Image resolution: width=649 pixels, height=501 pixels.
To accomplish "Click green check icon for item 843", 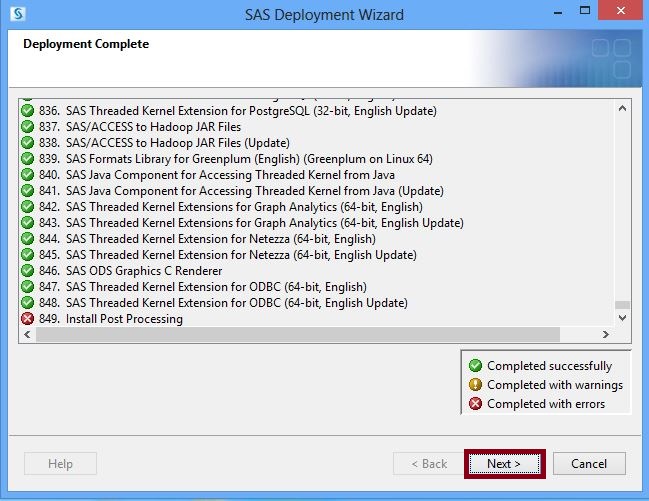I will (x=27, y=223).
